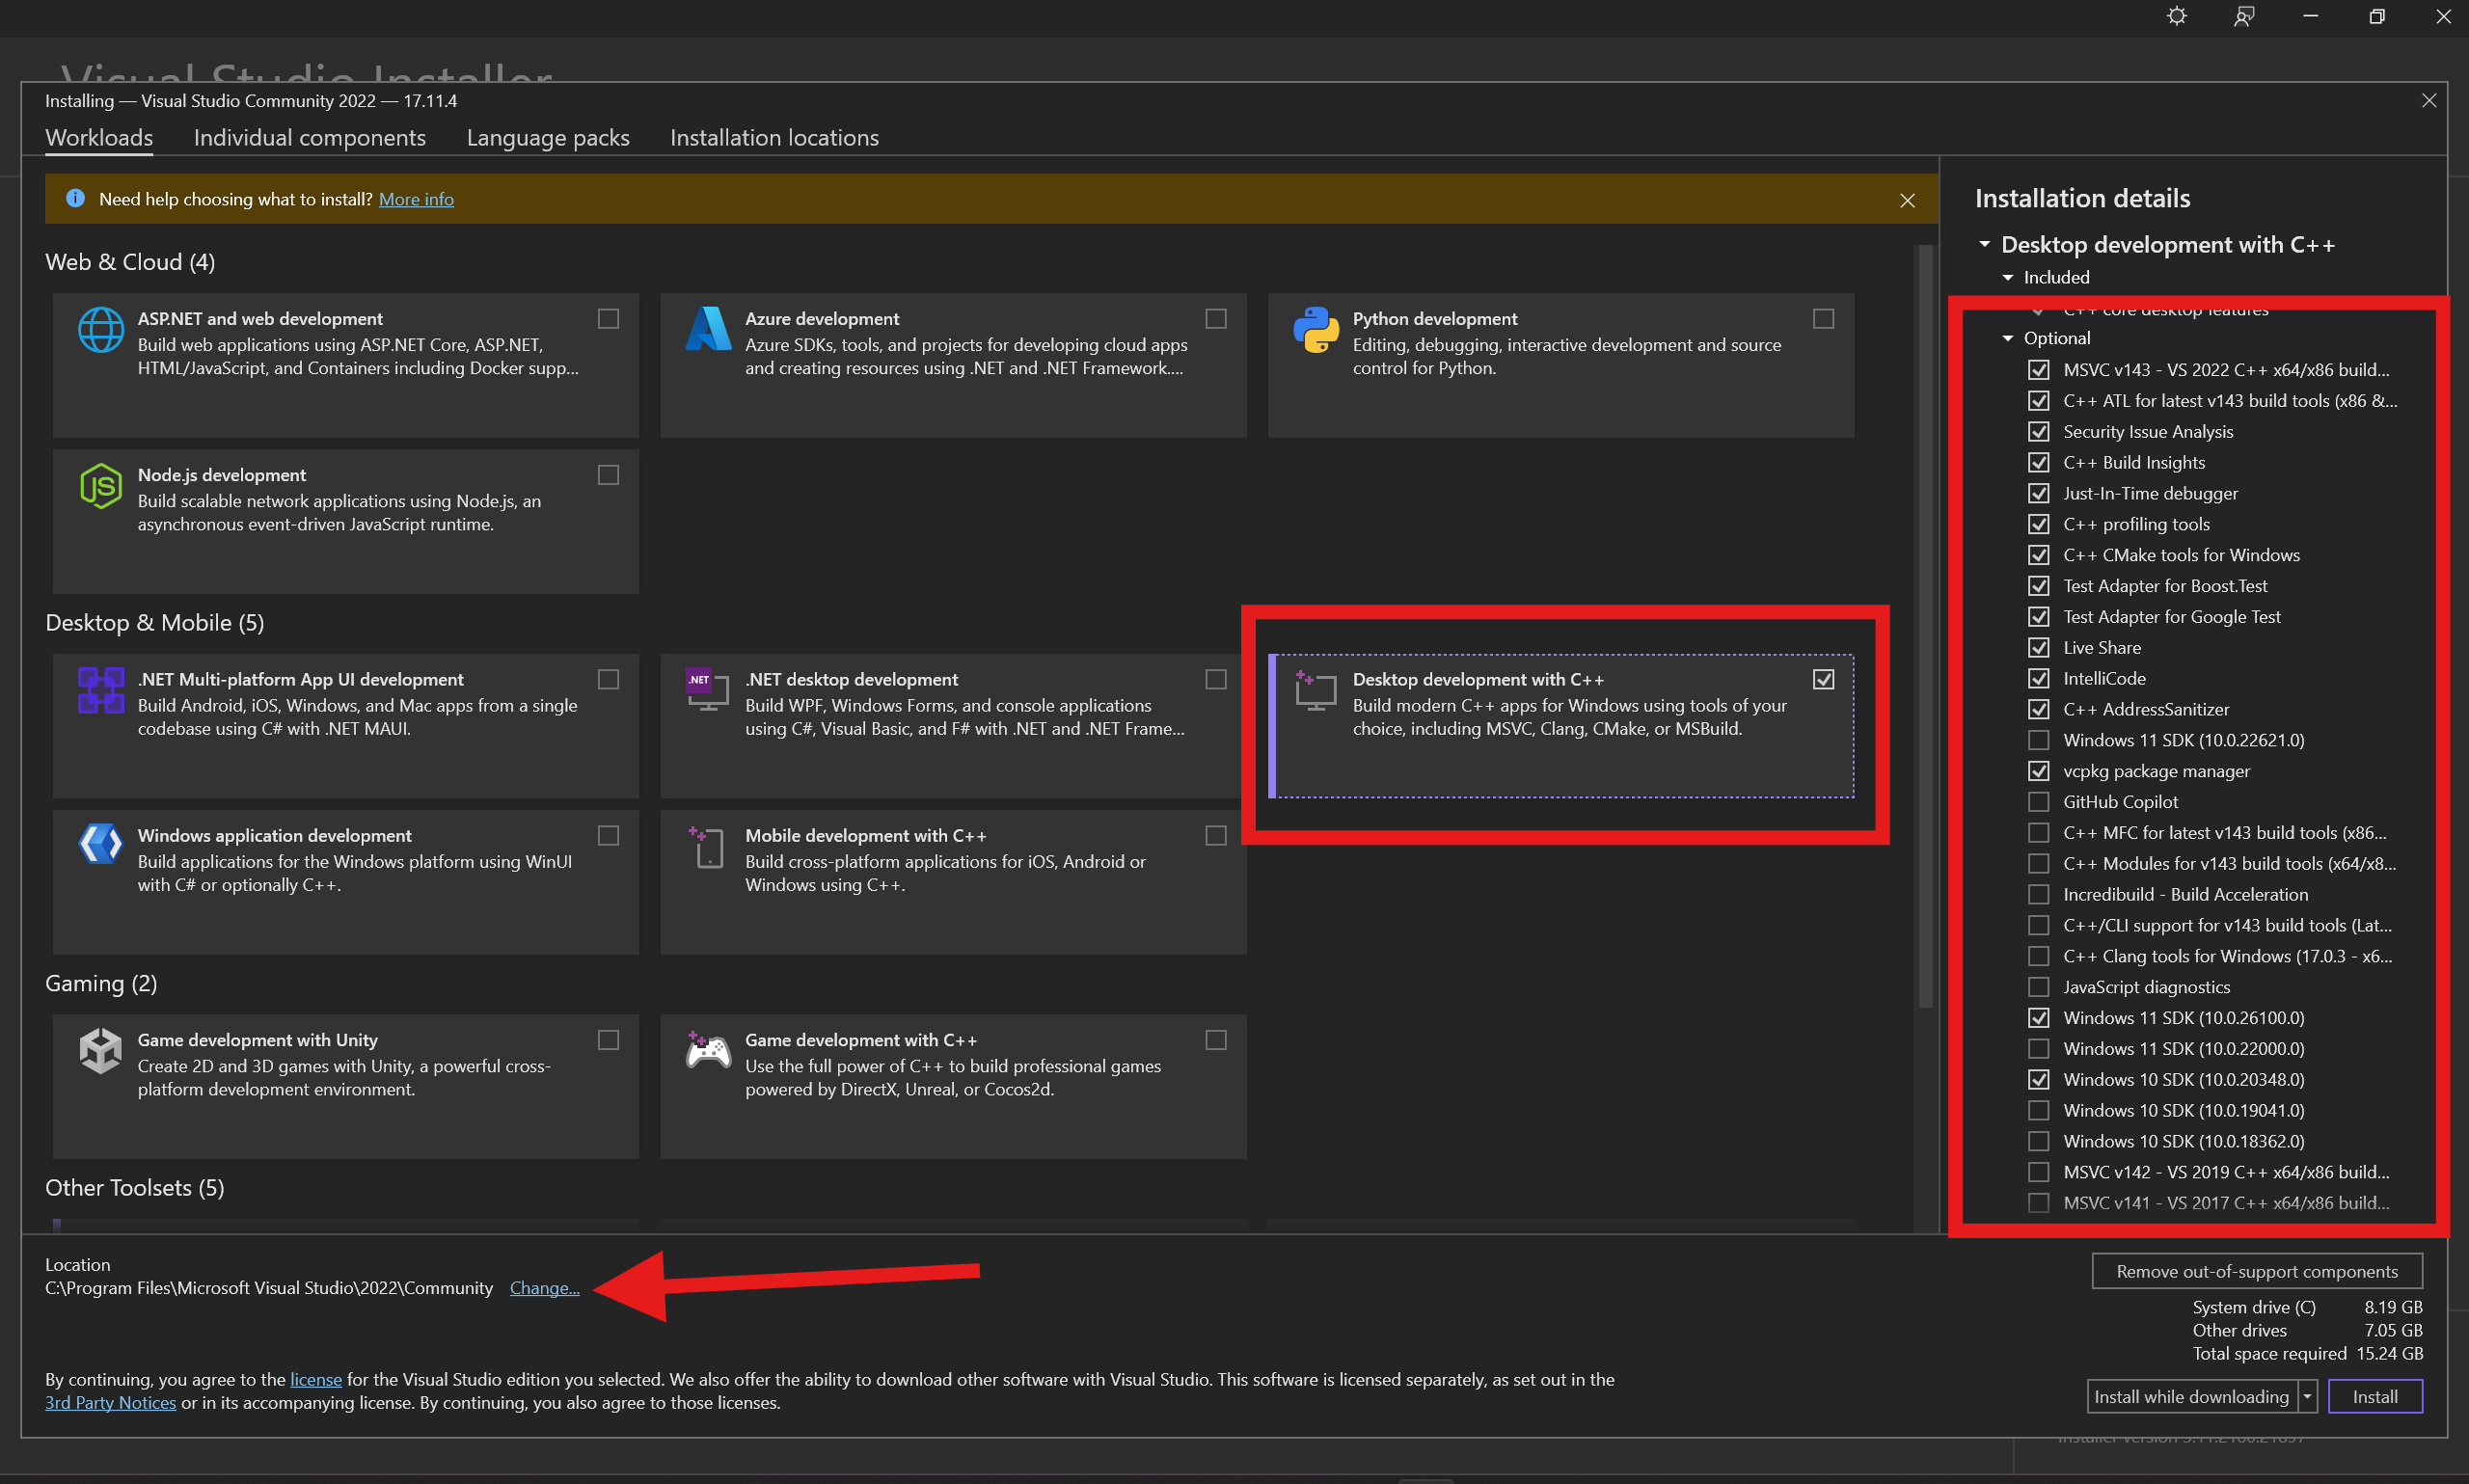Check the .NET desktop development workload

pos(1215,679)
